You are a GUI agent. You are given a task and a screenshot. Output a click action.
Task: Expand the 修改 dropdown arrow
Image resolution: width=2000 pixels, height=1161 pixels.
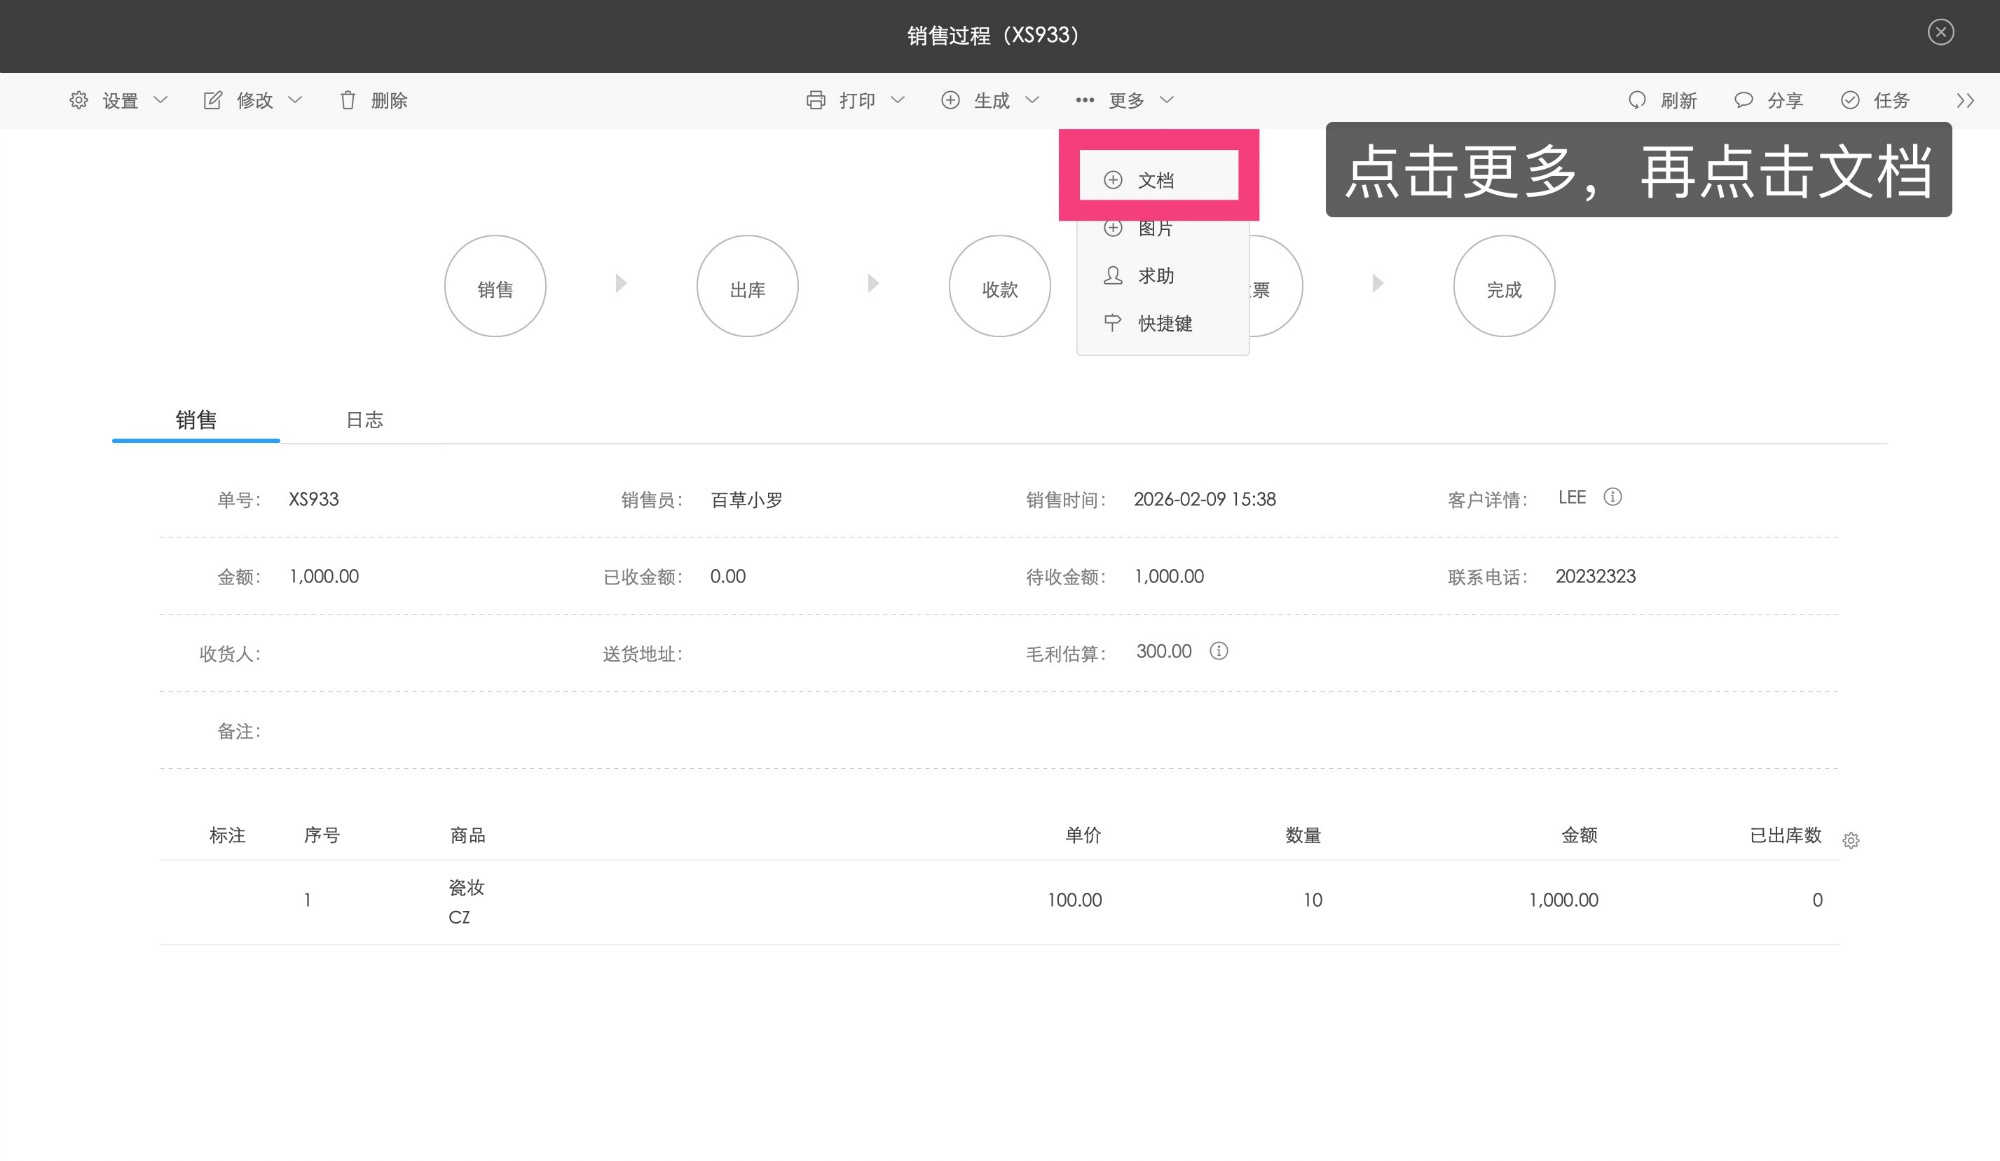tap(295, 100)
